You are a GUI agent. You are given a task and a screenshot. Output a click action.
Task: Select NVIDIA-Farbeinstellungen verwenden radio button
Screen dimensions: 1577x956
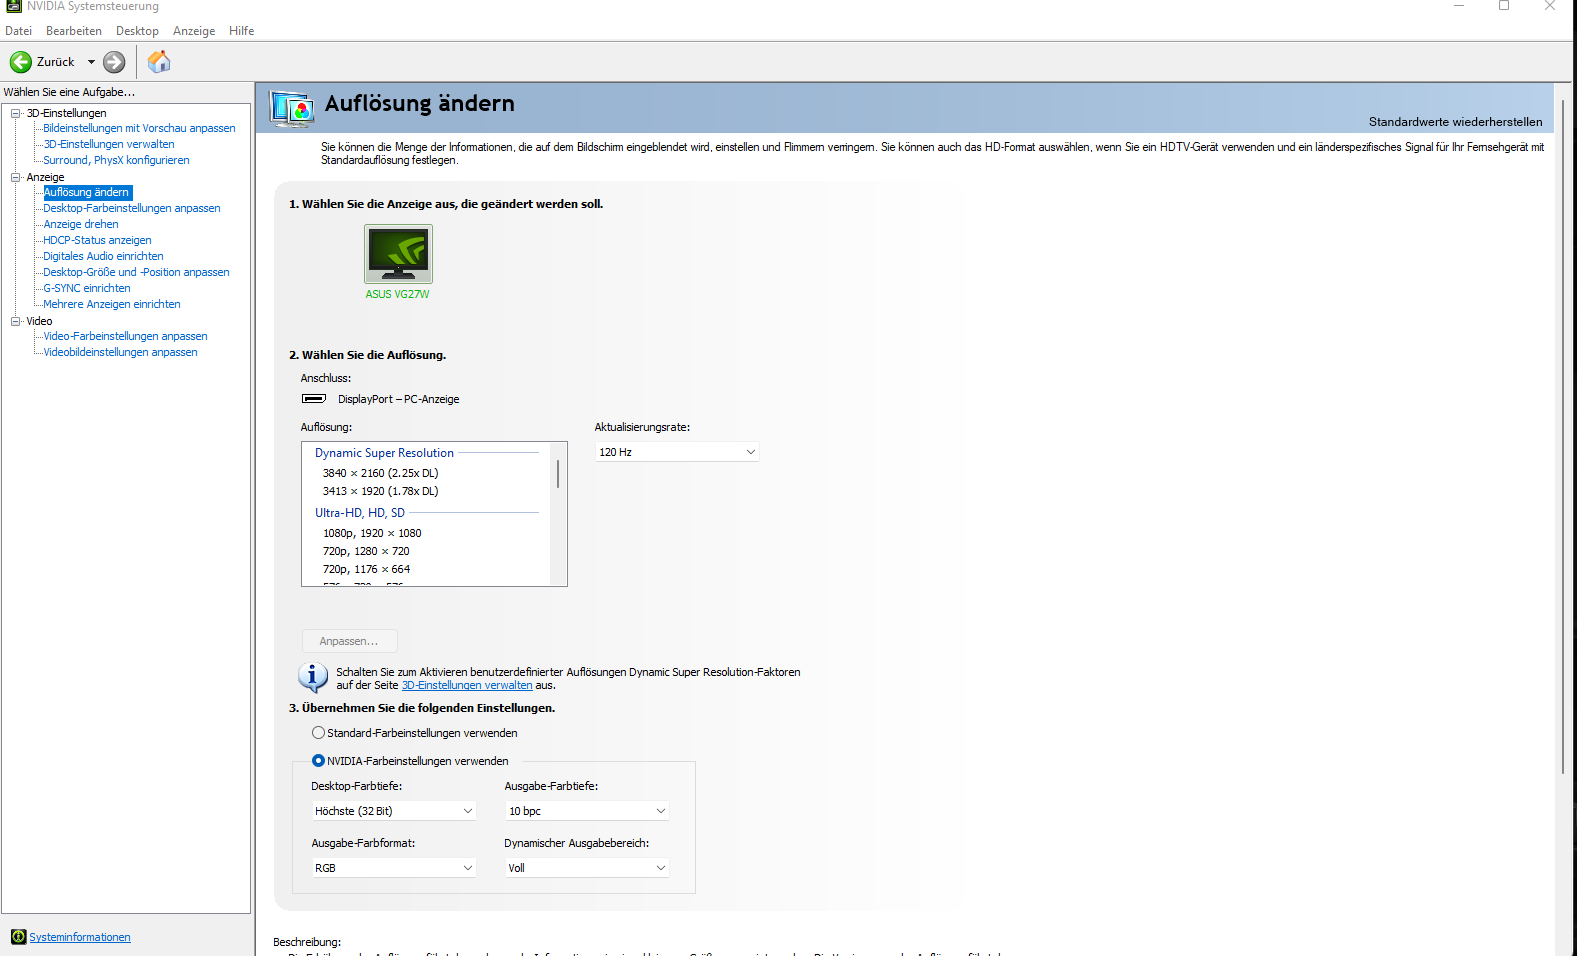point(318,761)
